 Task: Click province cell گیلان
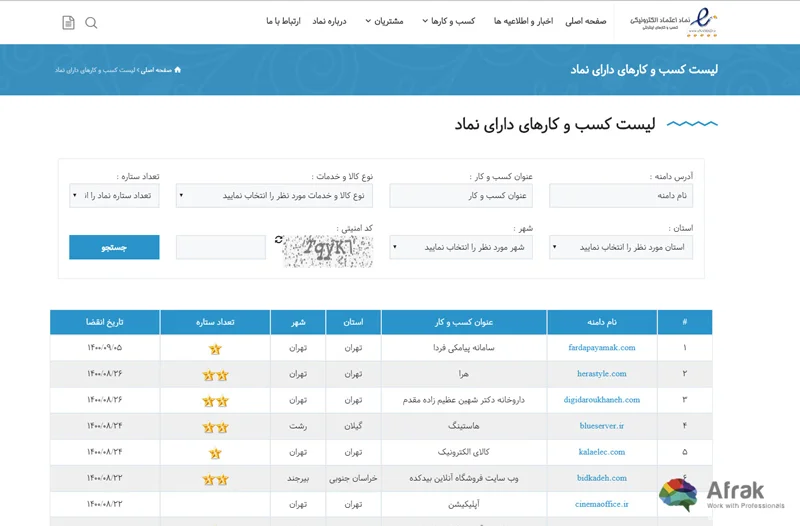pos(353,425)
